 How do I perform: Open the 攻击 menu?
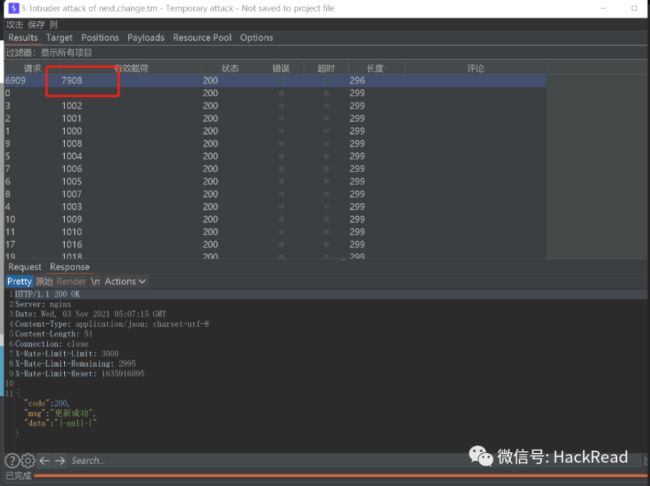pos(15,24)
